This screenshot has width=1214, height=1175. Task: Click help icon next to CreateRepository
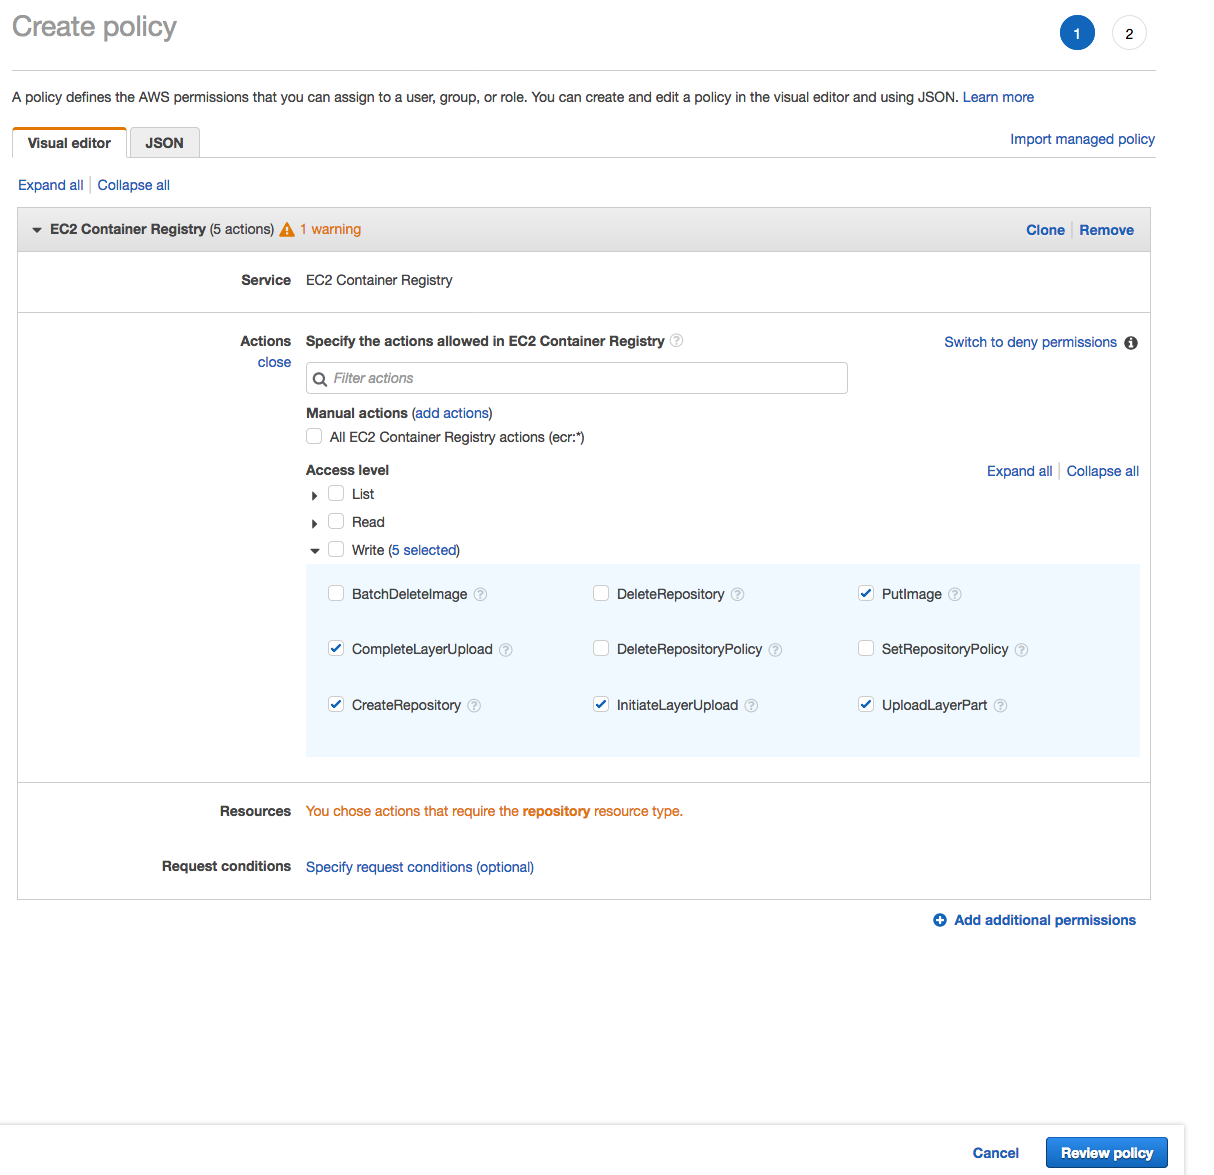pyautogui.click(x=474, y=705)
